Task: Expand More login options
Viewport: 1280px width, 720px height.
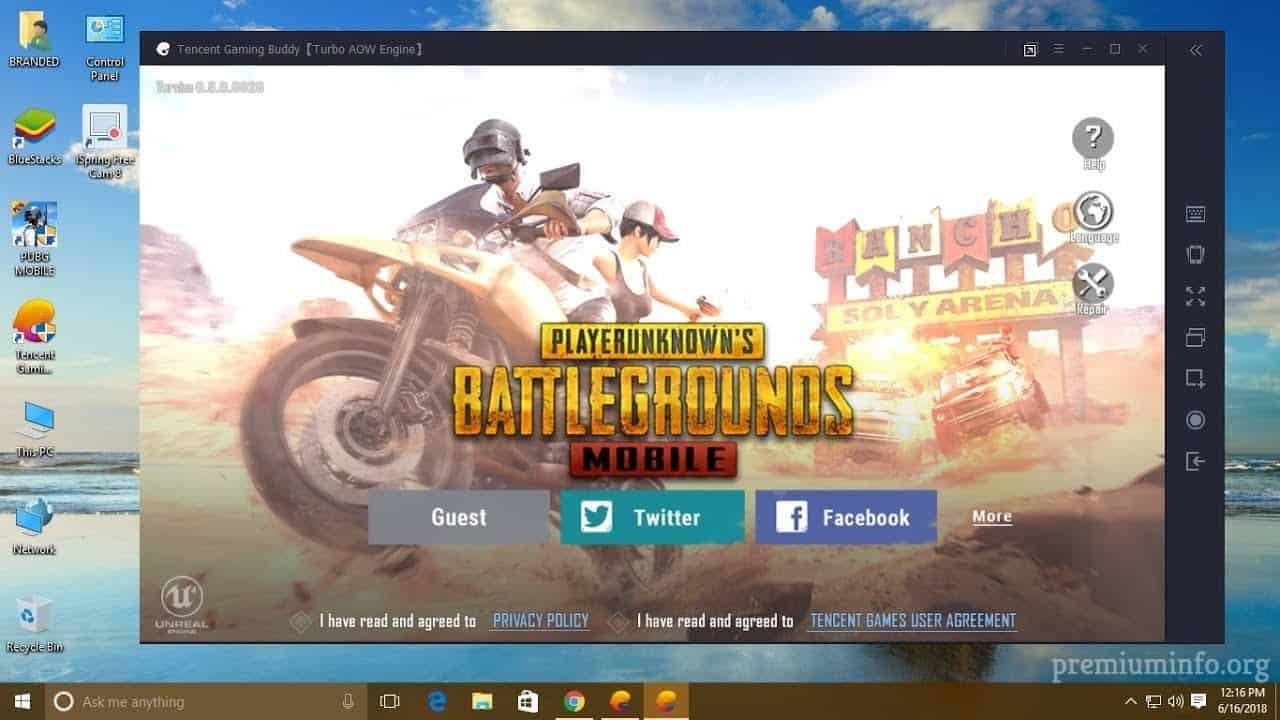Action: pyautogui.click(x=992, y=517)
